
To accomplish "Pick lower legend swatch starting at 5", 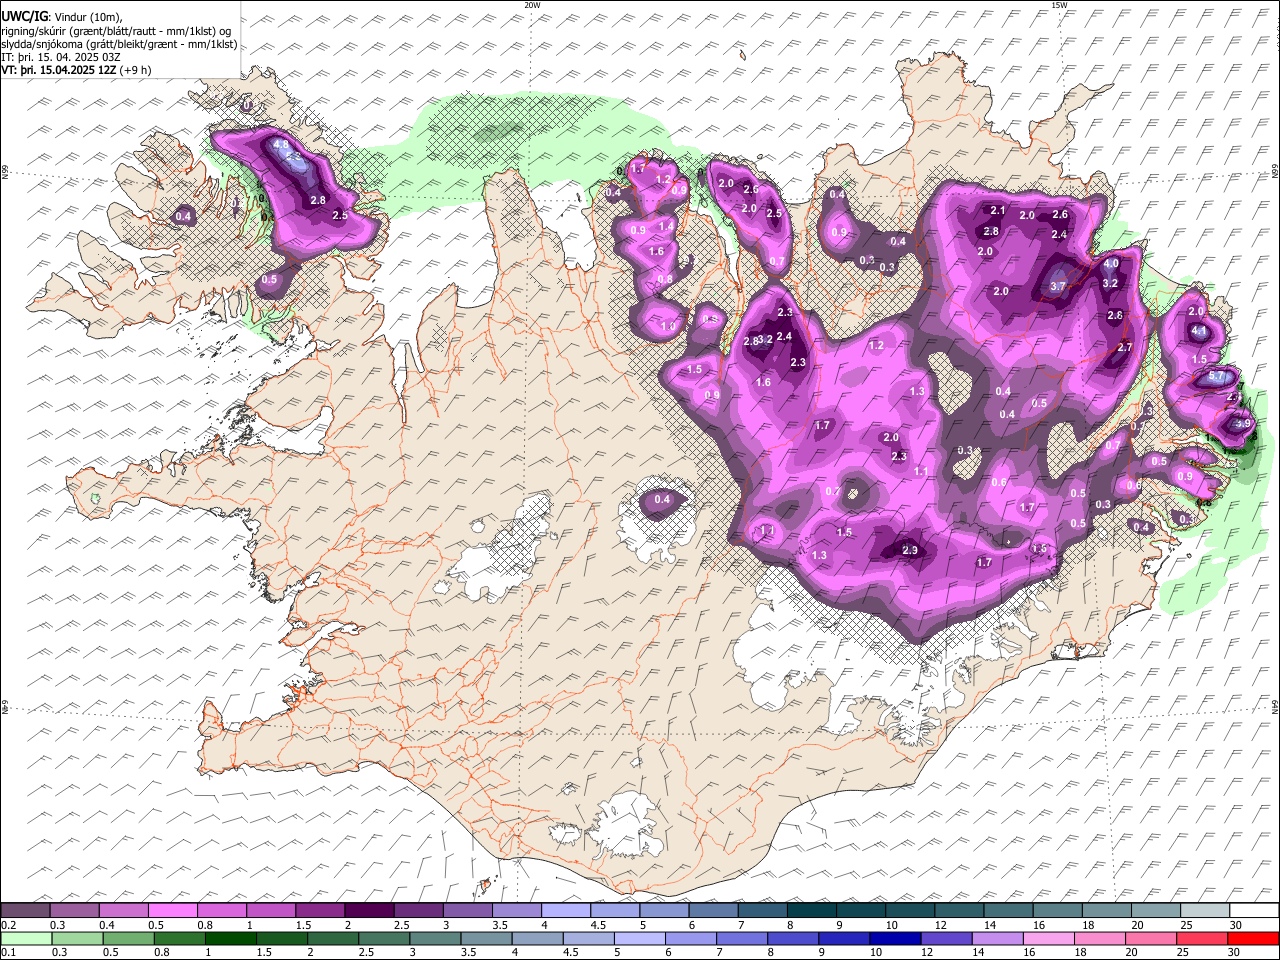I will 639,938.
